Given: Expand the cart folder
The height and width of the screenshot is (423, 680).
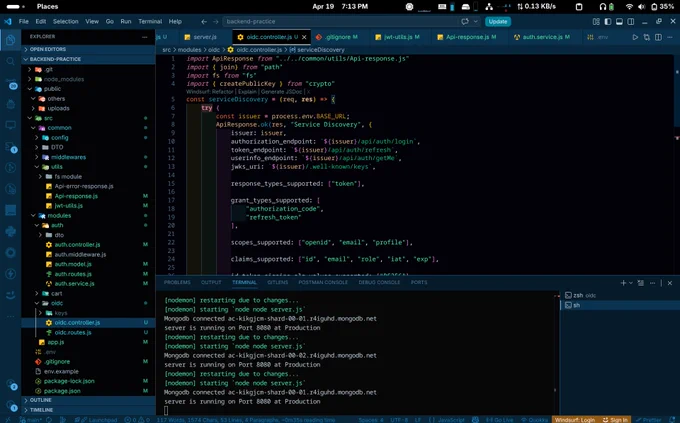Looking at the screenshot, I should point(88,293).
